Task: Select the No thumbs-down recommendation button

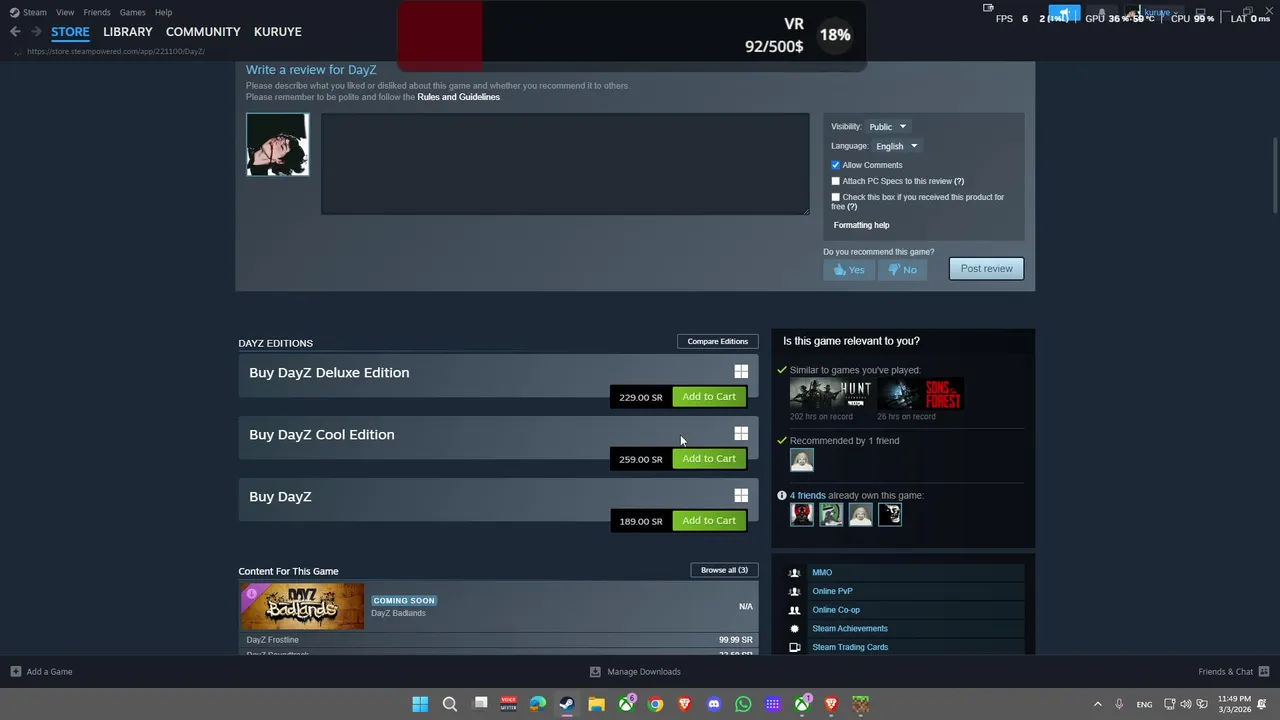Action: (903, 270)
